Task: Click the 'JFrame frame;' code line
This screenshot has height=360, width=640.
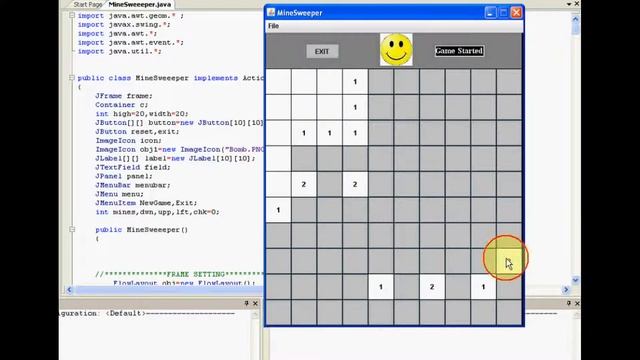Action: [124, 96]
